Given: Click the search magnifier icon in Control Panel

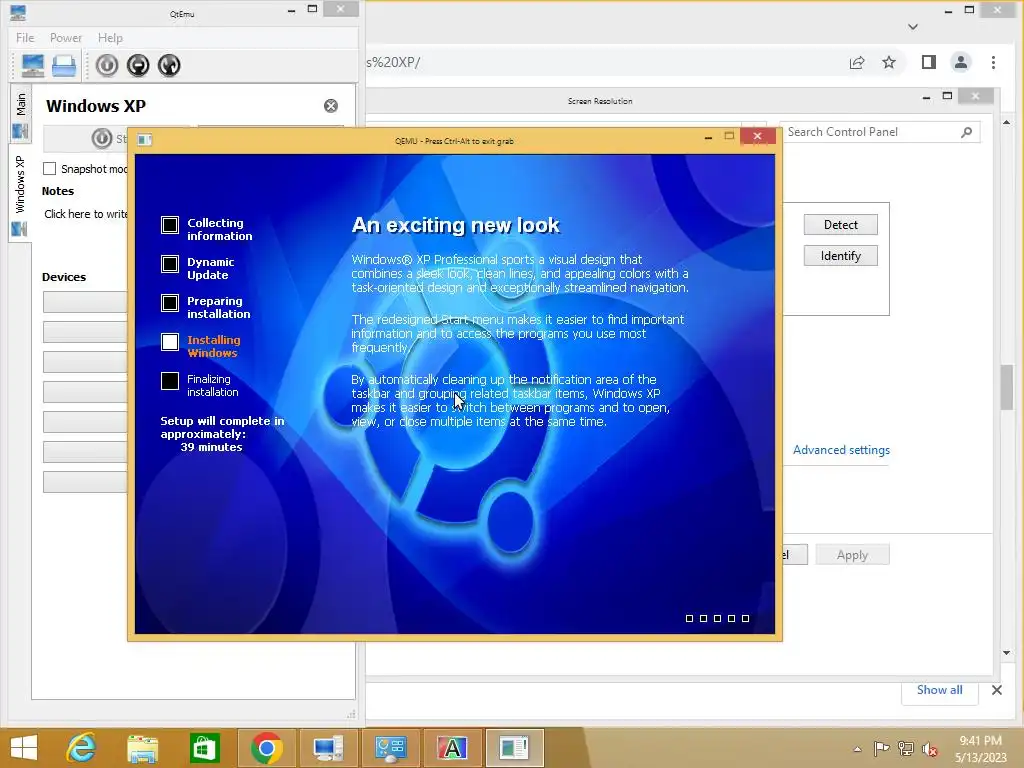Looking at the screenshot, I should [967, 132].
